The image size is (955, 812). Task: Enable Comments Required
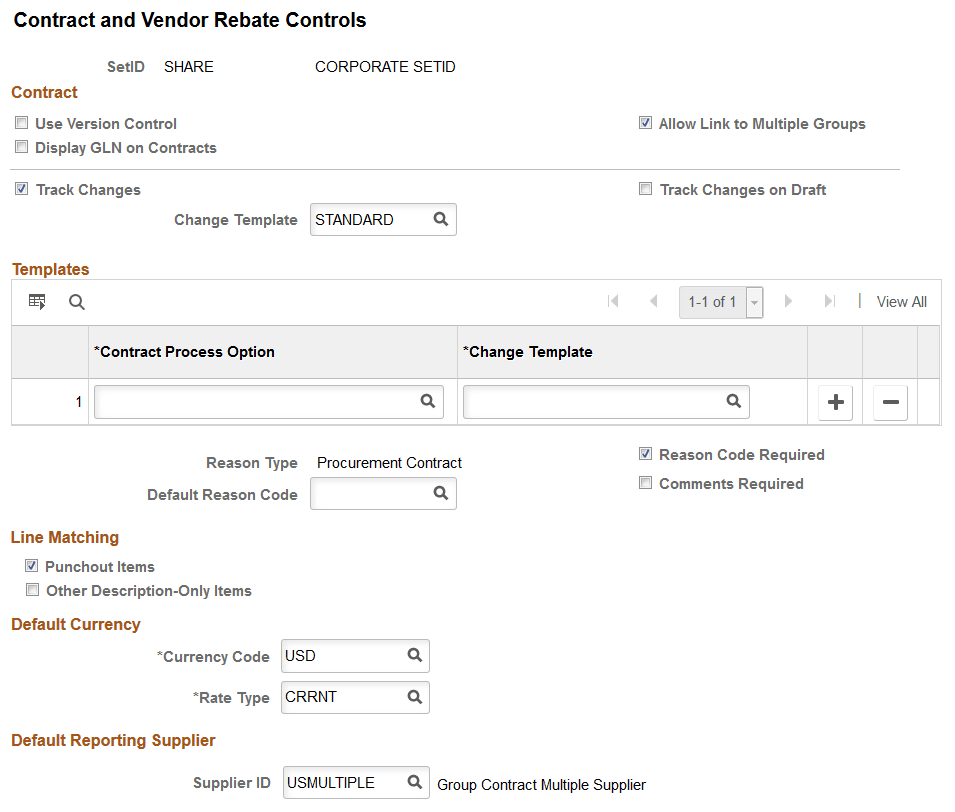(x=646, y=483)
